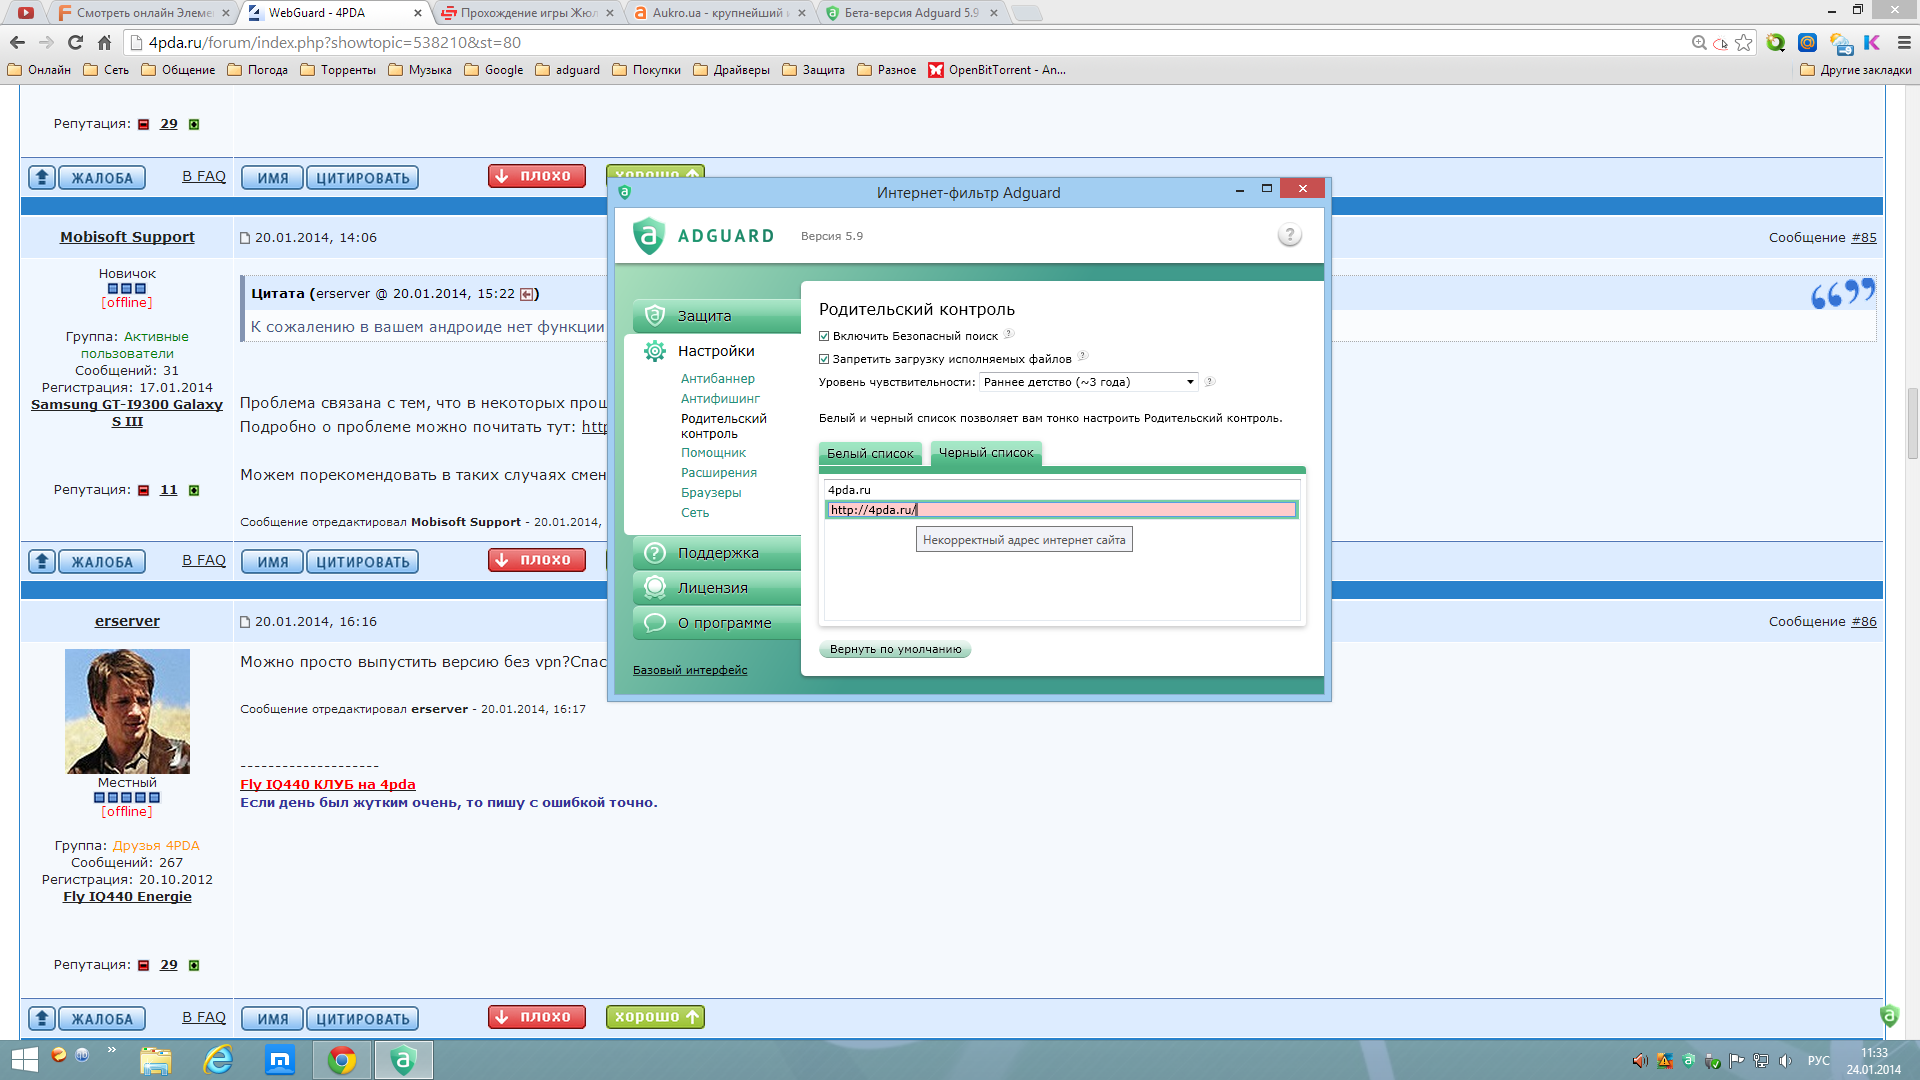Image resolution: width=1920 pixels, height=1080 pixels.
Task: Navigate back with browser arrow
Action: coord(17,42)
